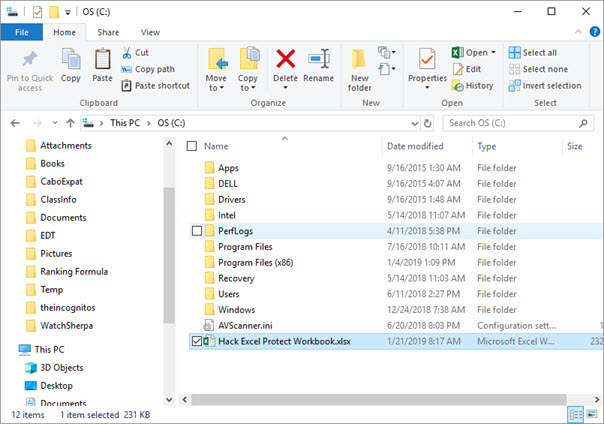Toggle the select-all checkbox beside Name
The image size is (604, 424).
192,146
